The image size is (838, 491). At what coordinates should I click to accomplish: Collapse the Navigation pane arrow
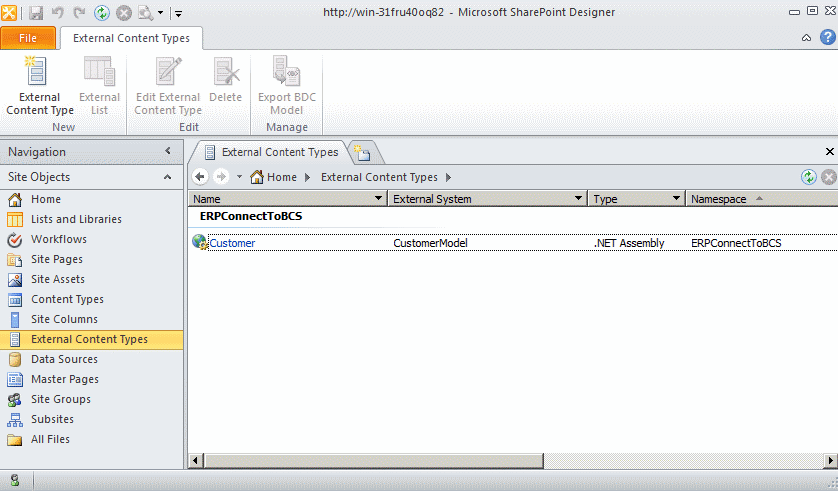(168, 151)
